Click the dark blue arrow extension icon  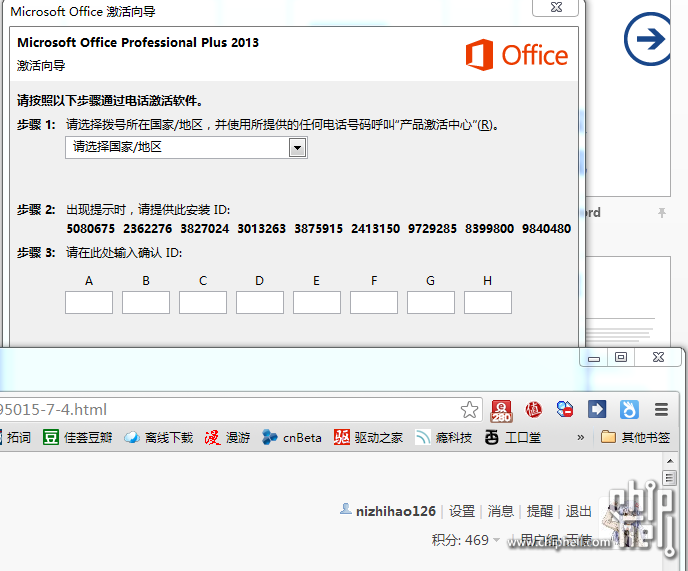[597, 409]
